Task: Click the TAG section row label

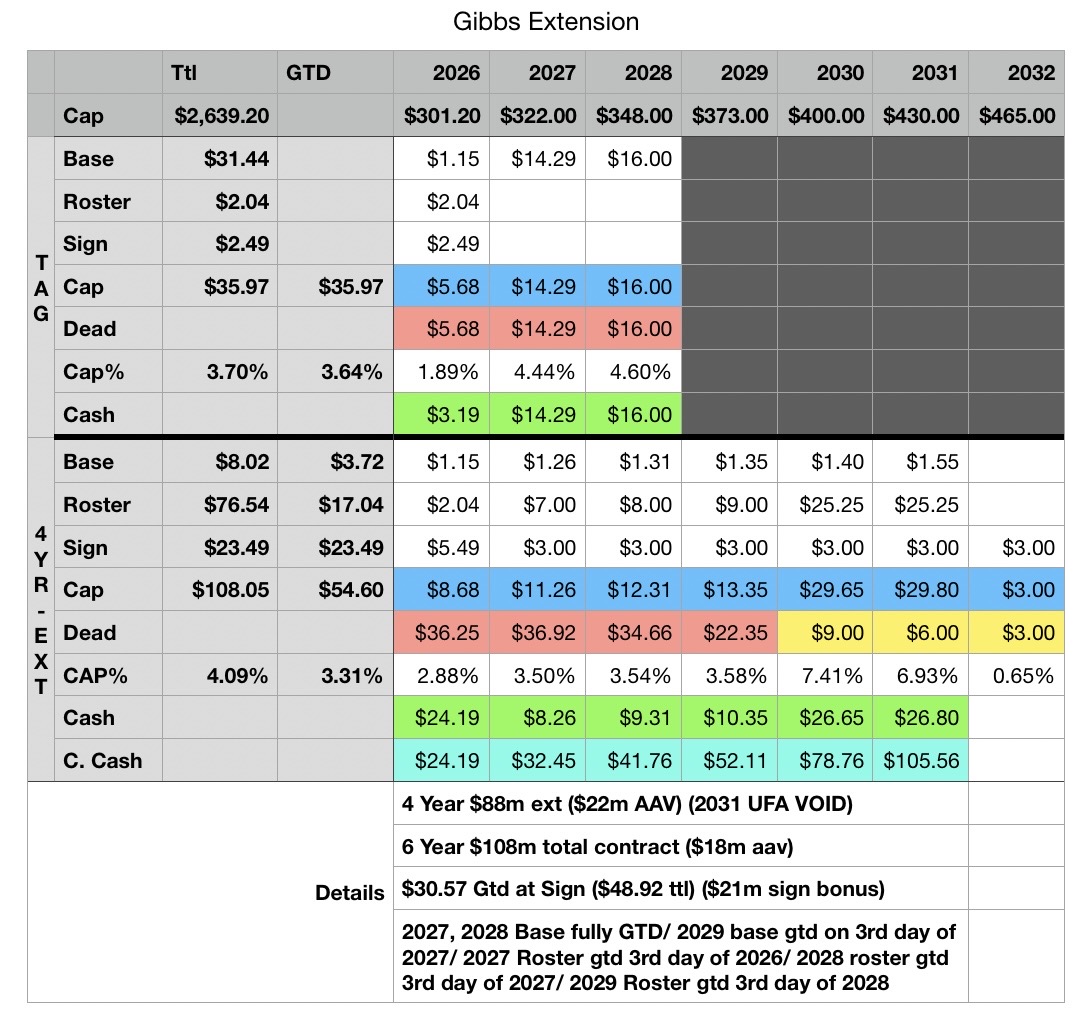Action: click(41, 287)
